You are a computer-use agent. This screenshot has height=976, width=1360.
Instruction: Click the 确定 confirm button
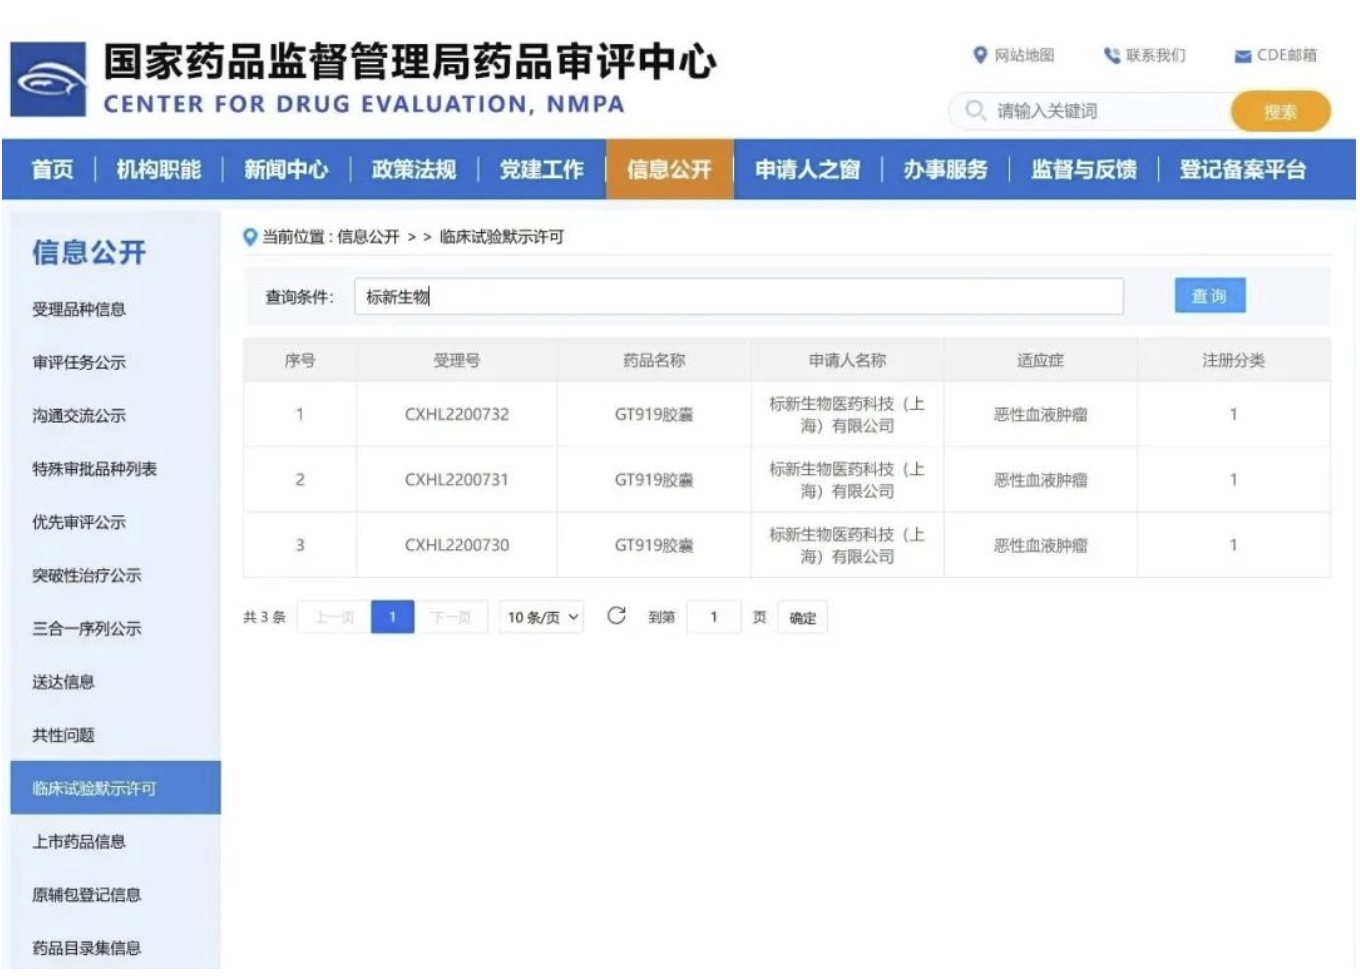tap(804, 617)
